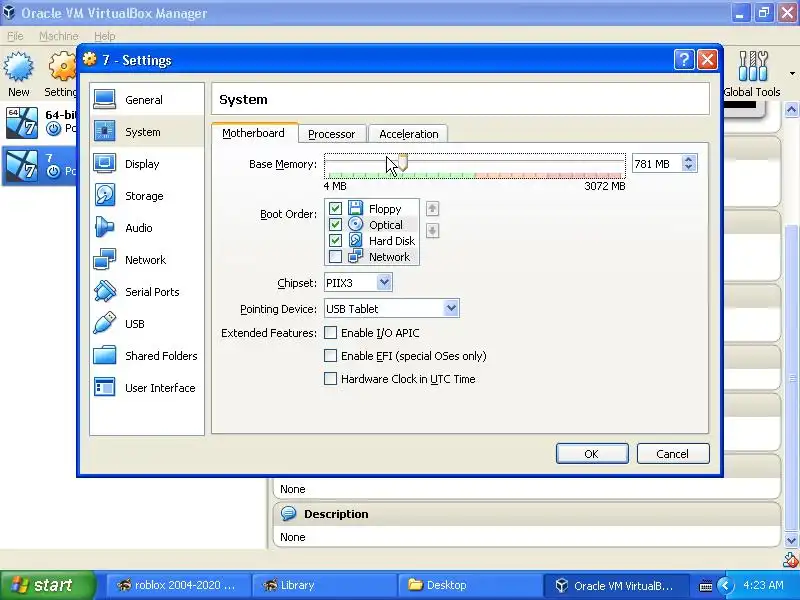
Task: Cancel the settings dialog
Action: point(673,454)
